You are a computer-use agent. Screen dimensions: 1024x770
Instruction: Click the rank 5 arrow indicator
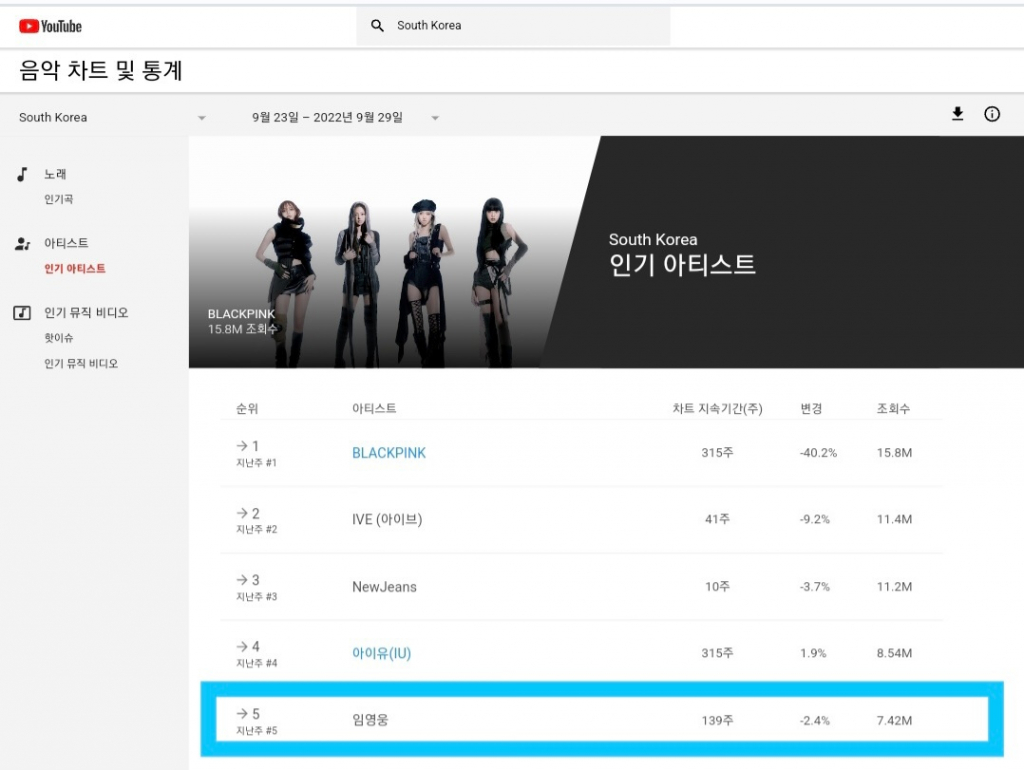242,714
